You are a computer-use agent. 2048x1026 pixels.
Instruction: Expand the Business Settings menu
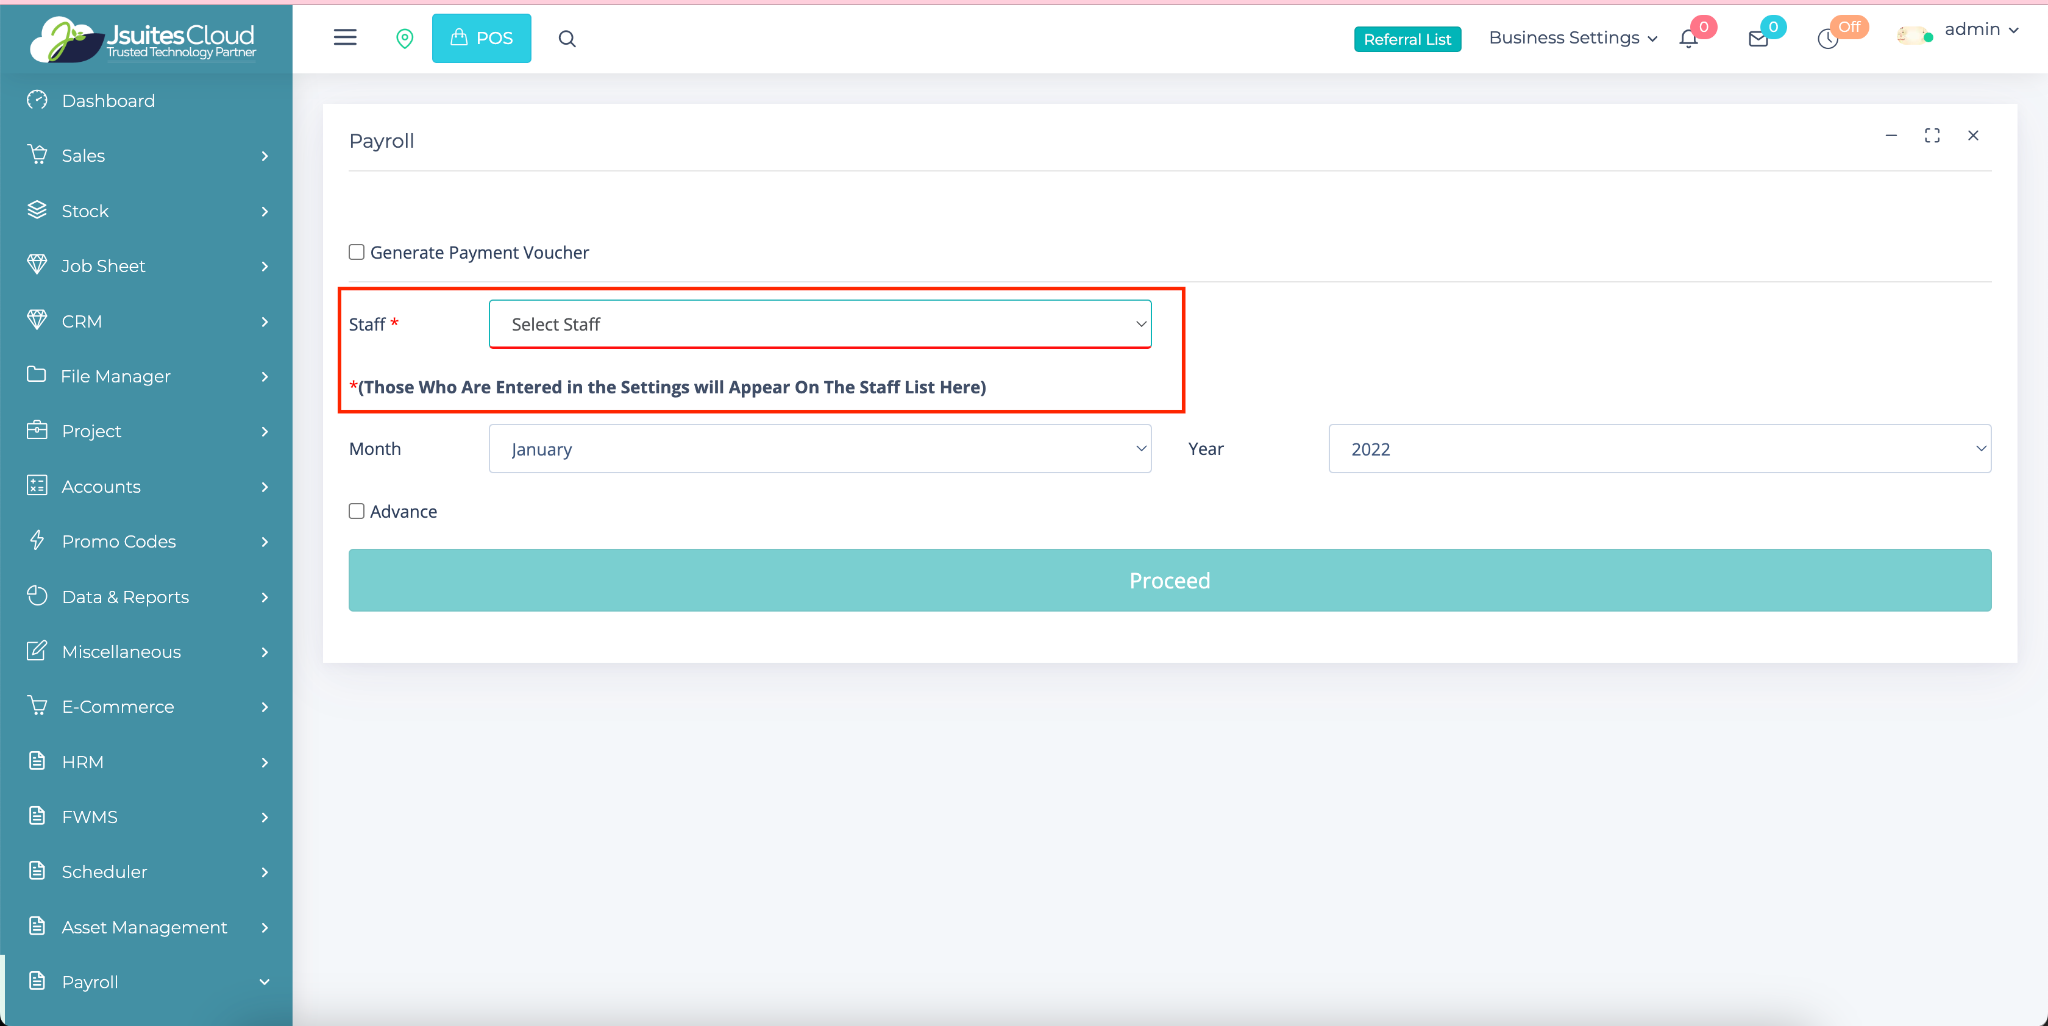point(1573,38)
